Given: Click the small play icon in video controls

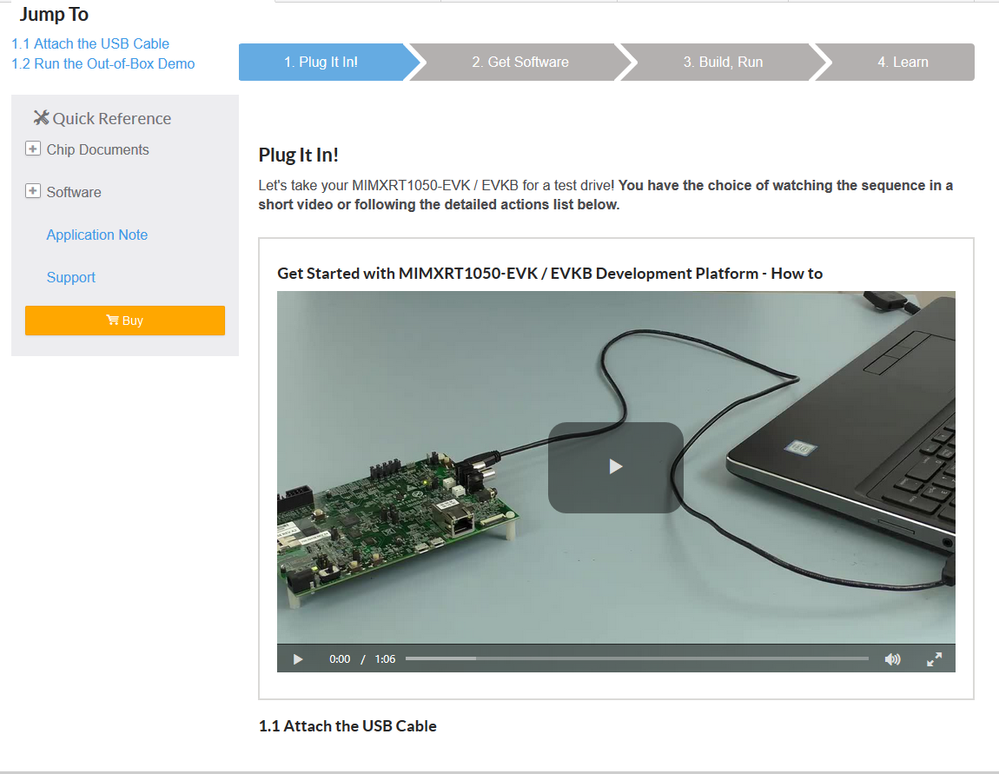Looking at the screenshot, I should (298, 659).
